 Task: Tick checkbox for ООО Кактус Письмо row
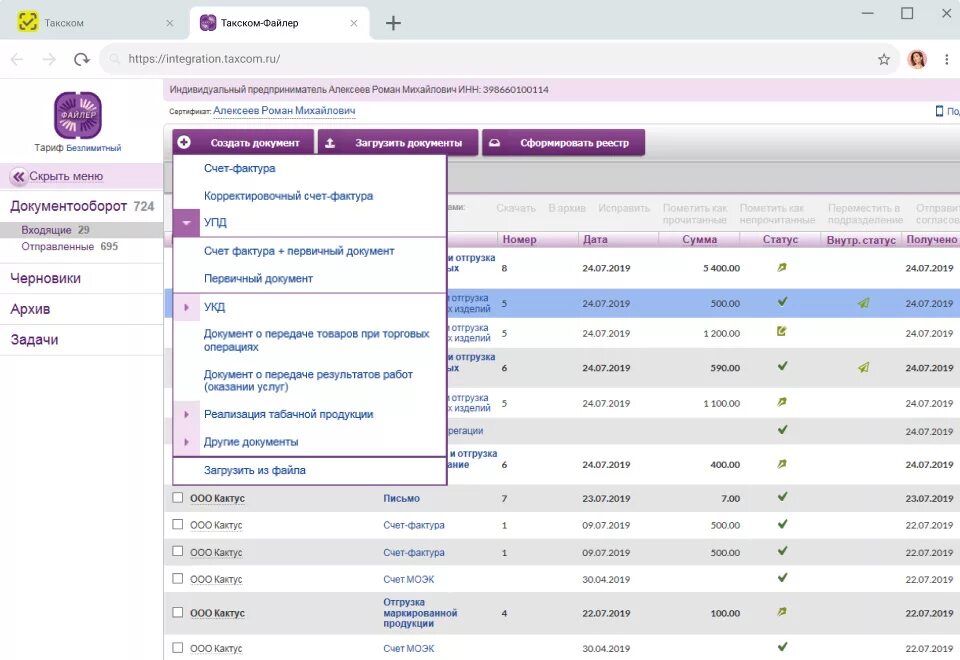pyautogui.click(x=178, y=497)
